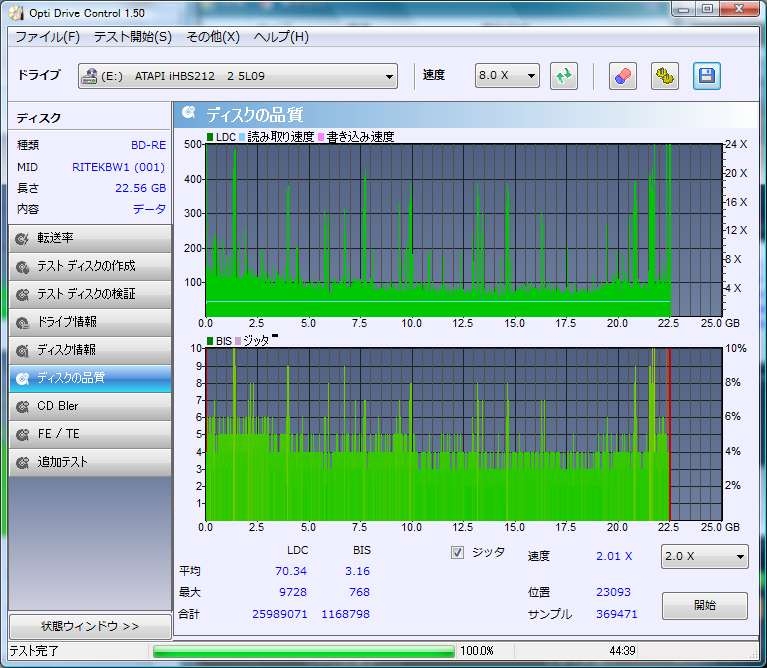Viewport: 767px width, 668px height.
Task: Click the green progress bar
Action: point(303,651)
